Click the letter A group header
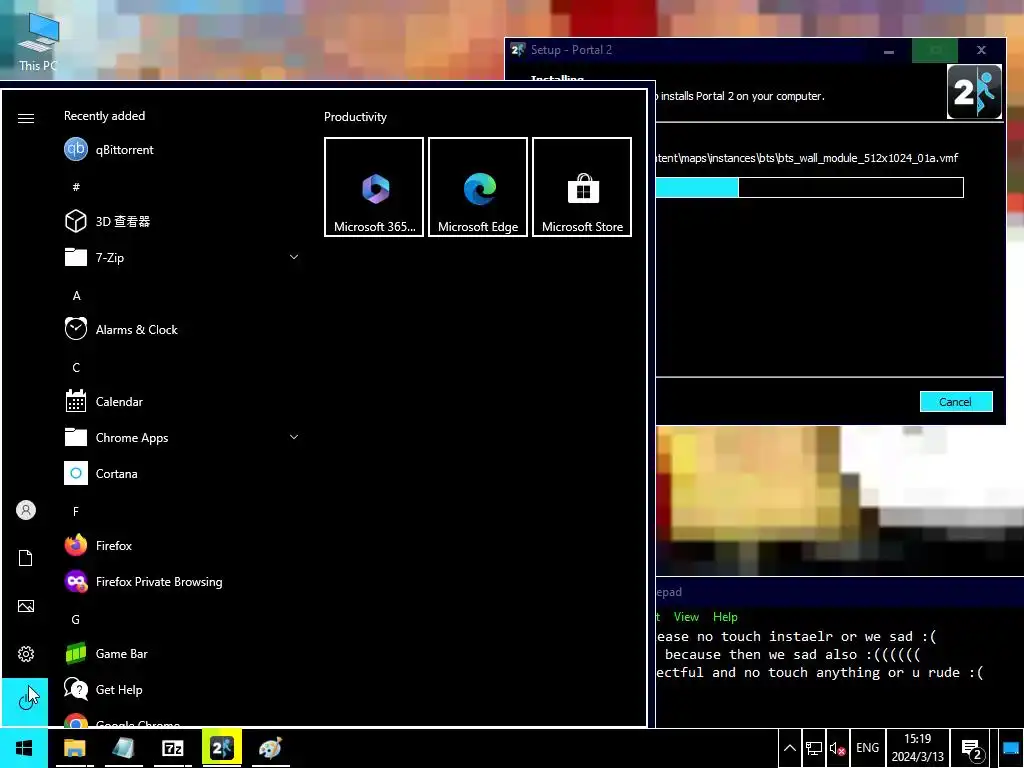 tap(76, 296)
